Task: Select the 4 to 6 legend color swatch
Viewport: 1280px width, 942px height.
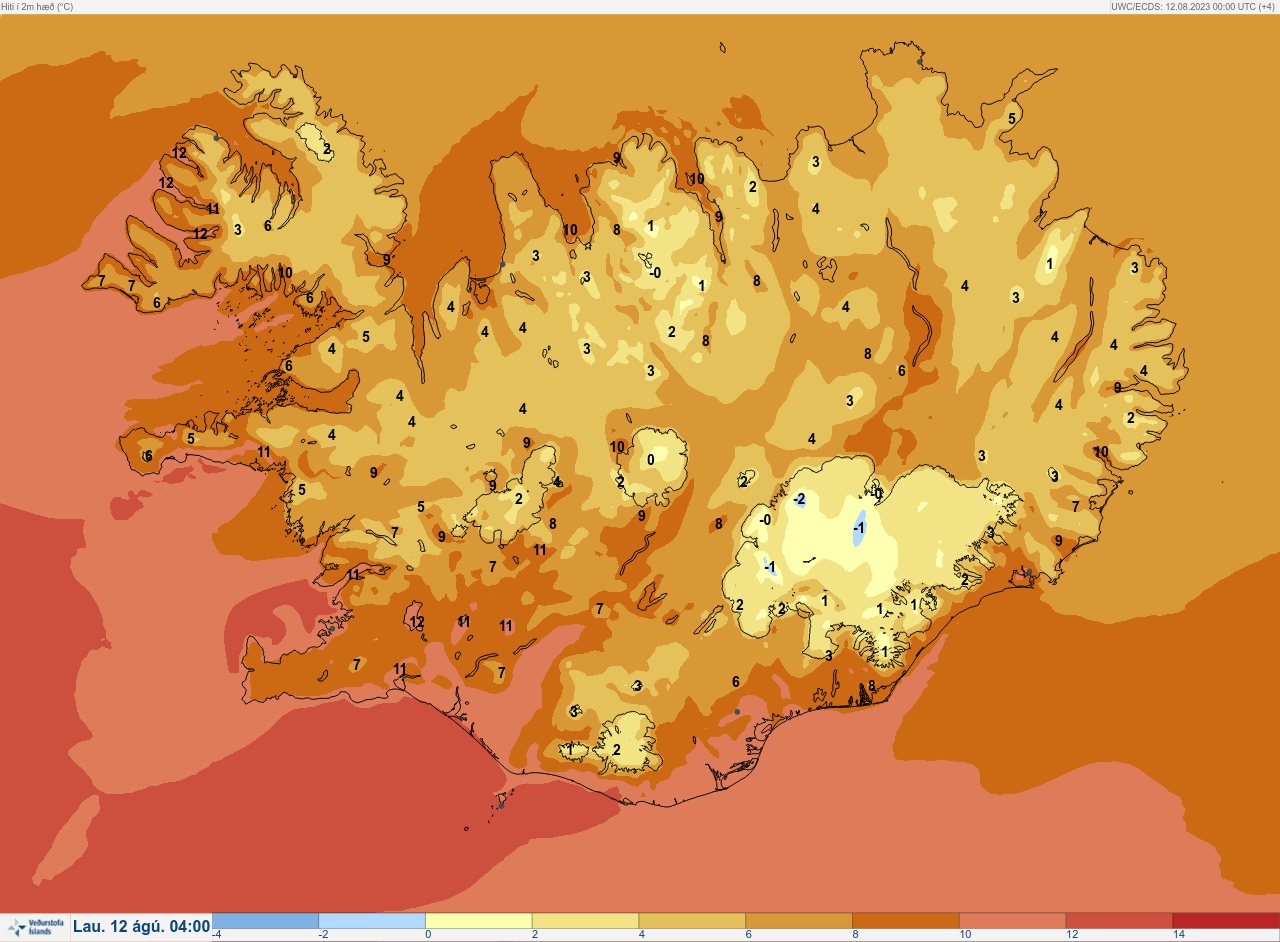Action: point(692,921)
